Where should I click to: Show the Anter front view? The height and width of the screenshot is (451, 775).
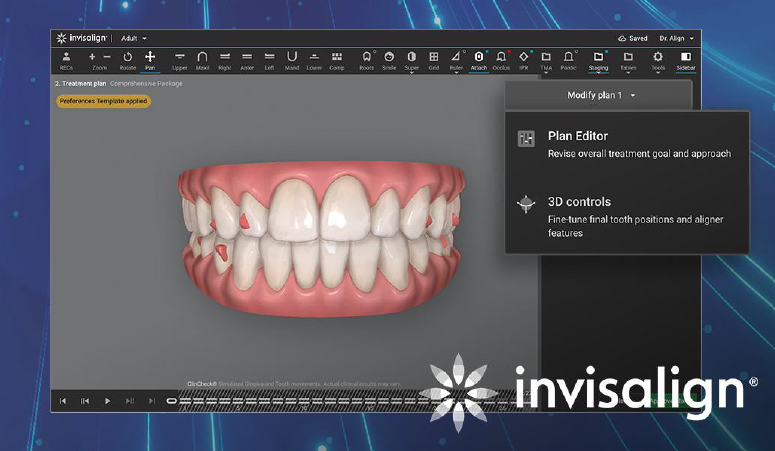click(247, 61)
